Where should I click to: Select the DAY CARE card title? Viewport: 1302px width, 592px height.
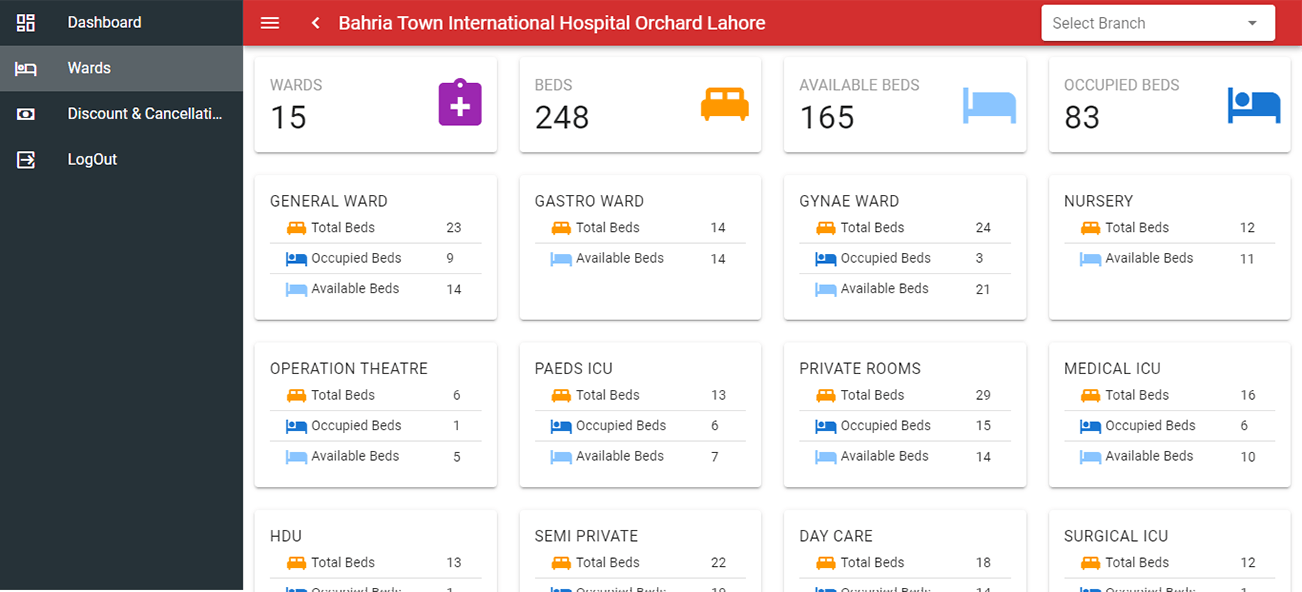(836, 536)
